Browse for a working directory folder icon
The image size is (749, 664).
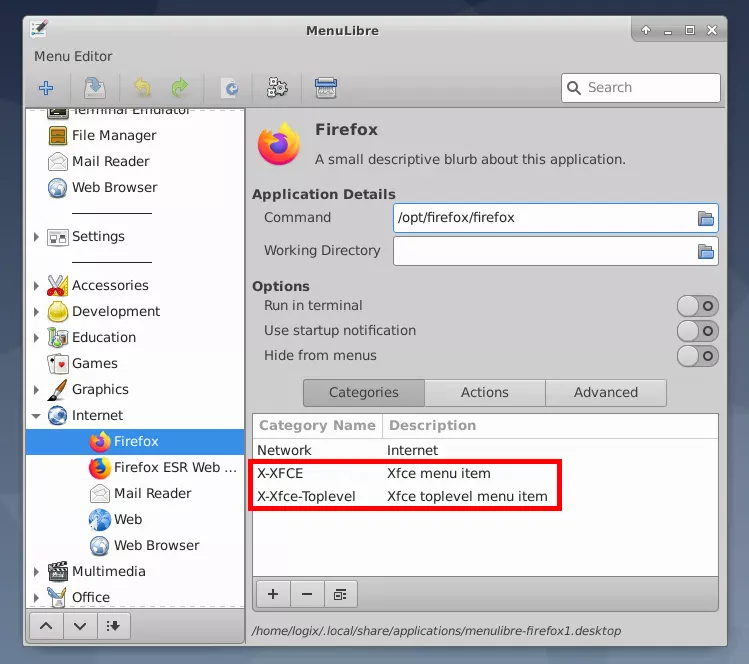[706, 251]
